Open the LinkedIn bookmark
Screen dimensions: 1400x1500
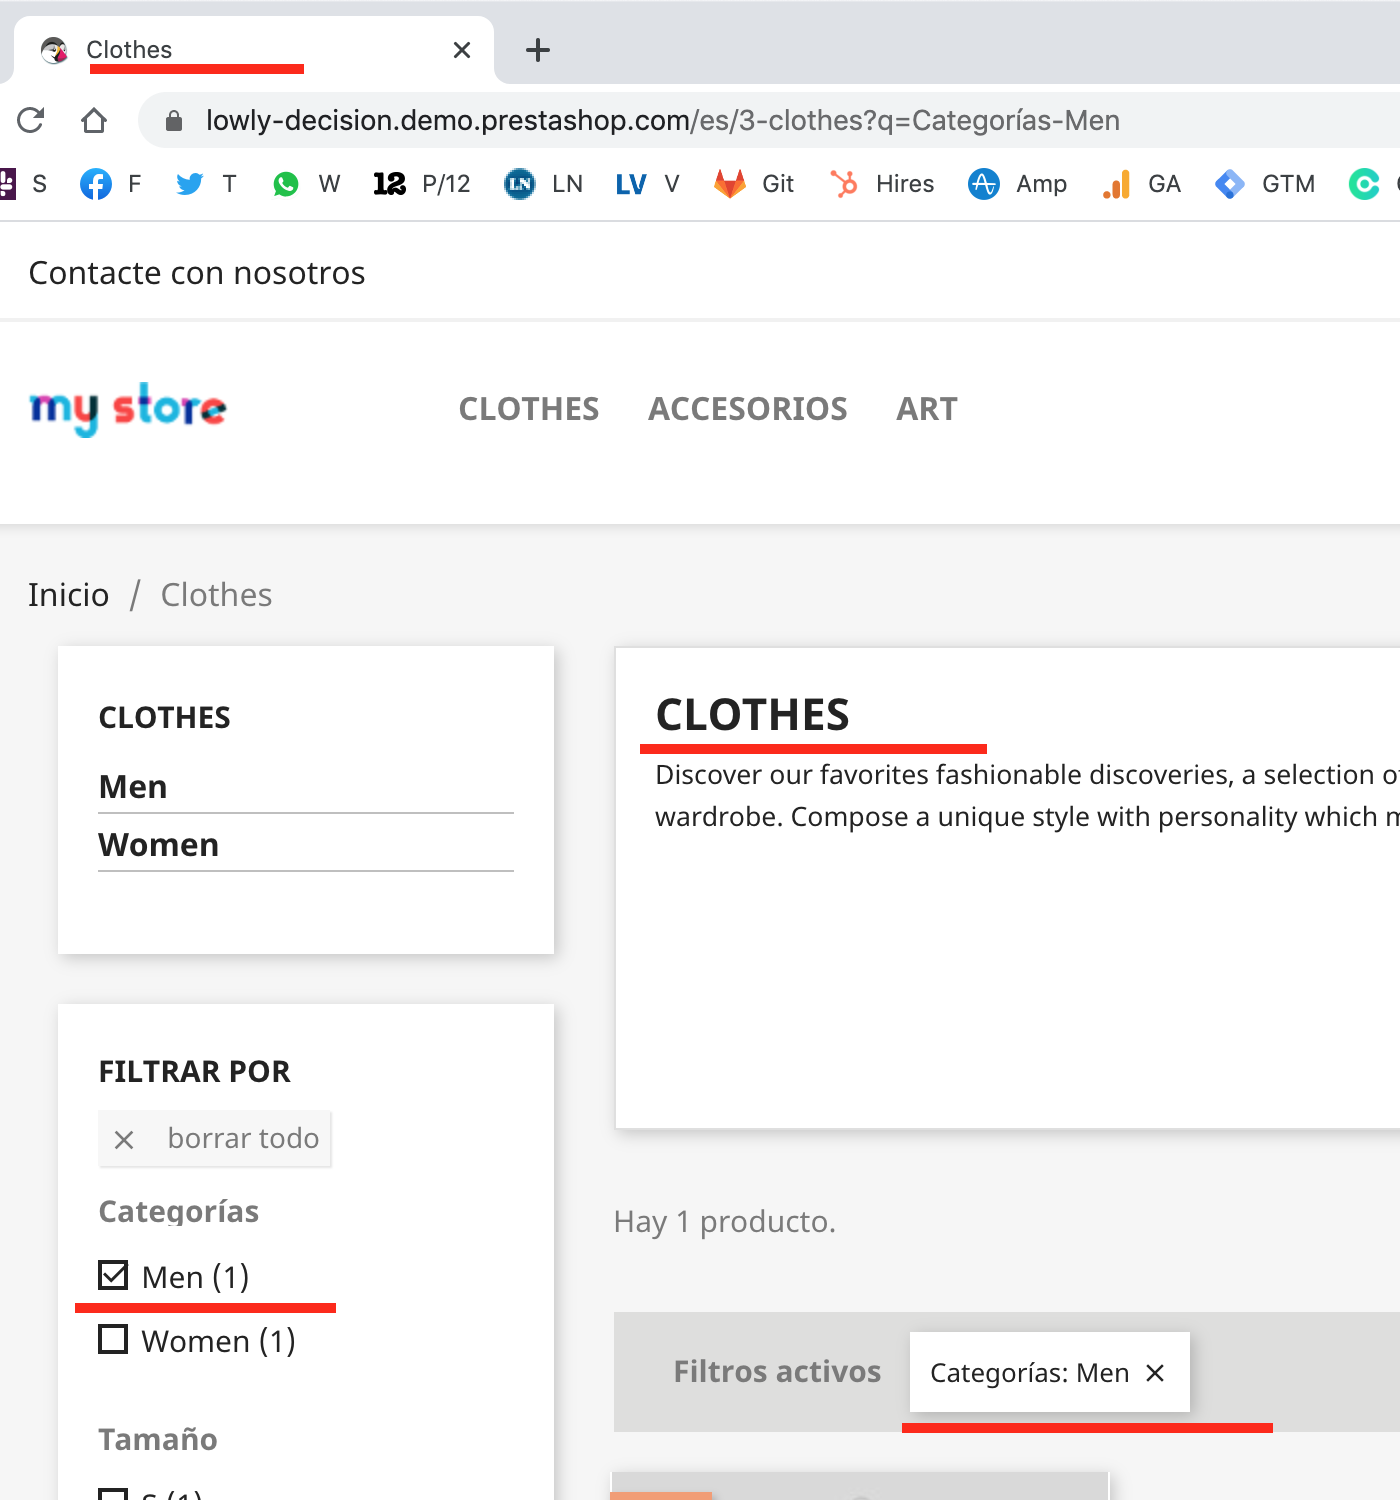click(519, 184)
